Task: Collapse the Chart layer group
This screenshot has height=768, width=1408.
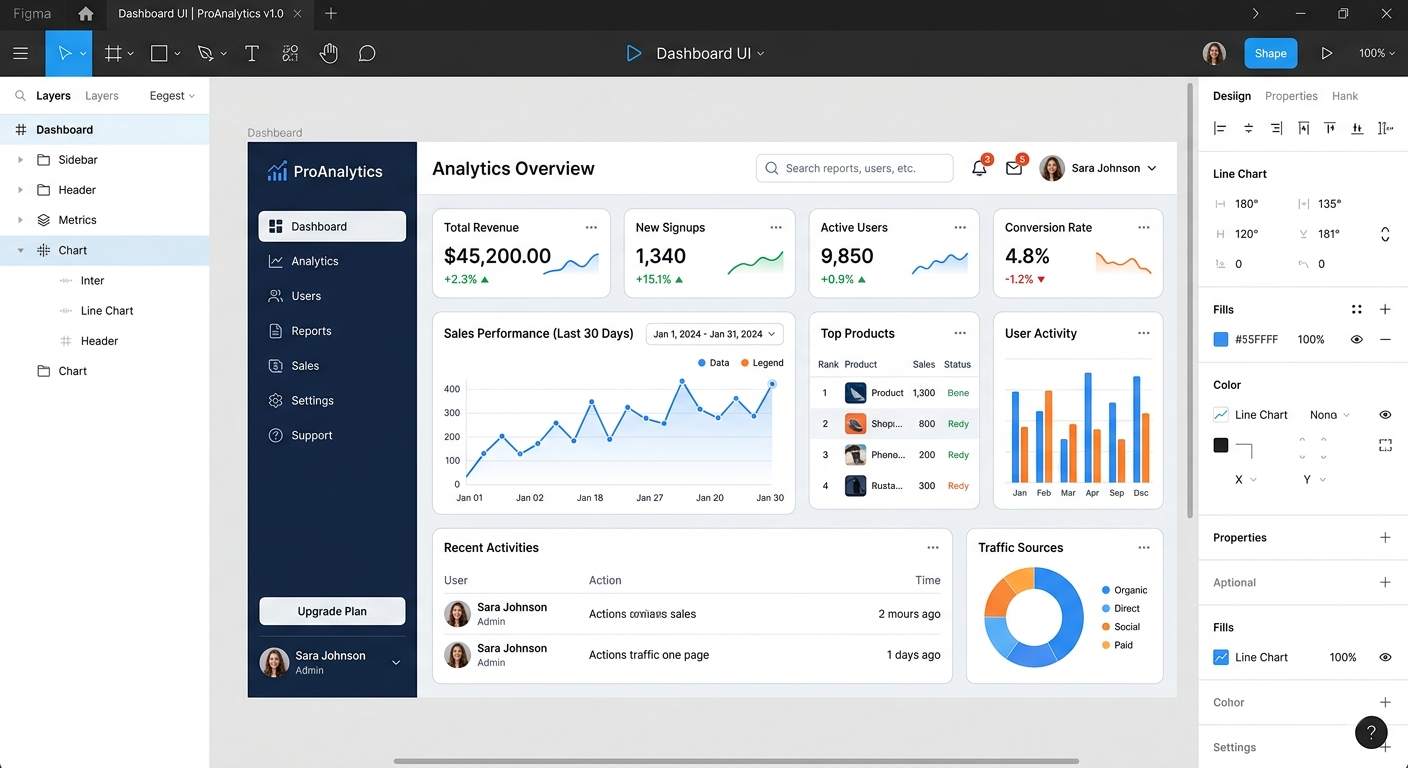Action: click(20, 250)
